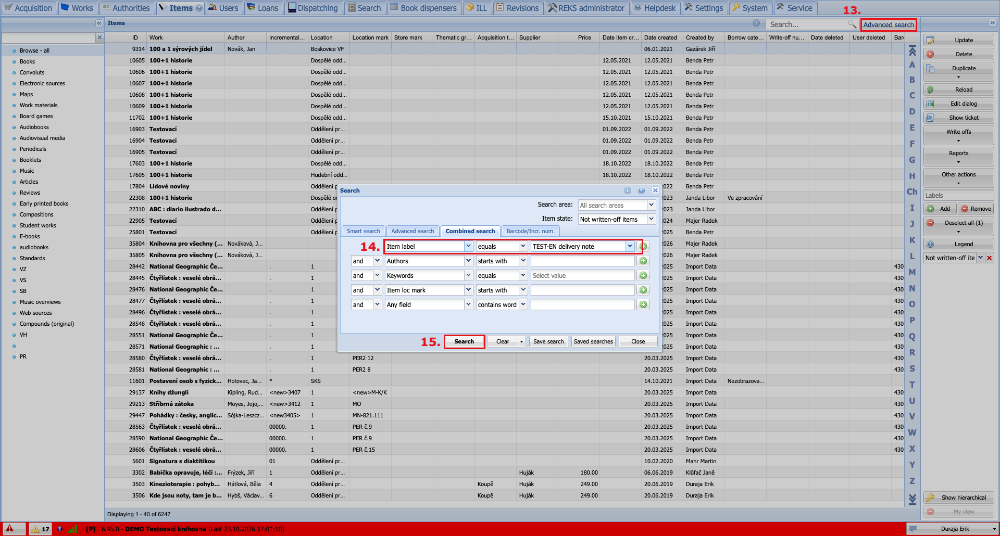Screen dimensions: 1000x536
Task: Add a condition after the Keywords row
Action: 643,276
